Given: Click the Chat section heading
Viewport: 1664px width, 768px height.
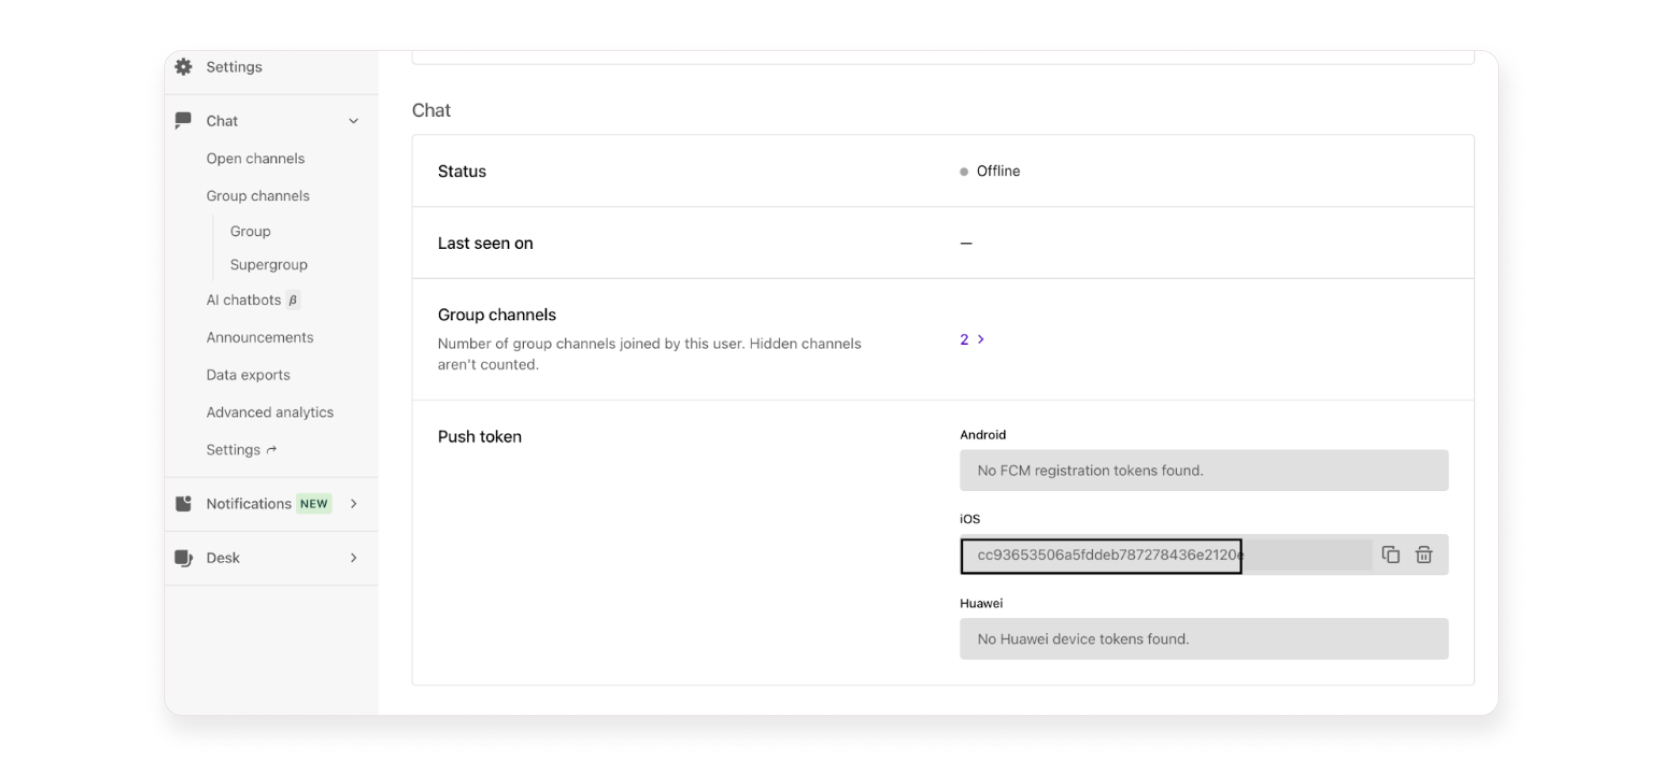Looking at the screenshot, I should coord(431,111).
